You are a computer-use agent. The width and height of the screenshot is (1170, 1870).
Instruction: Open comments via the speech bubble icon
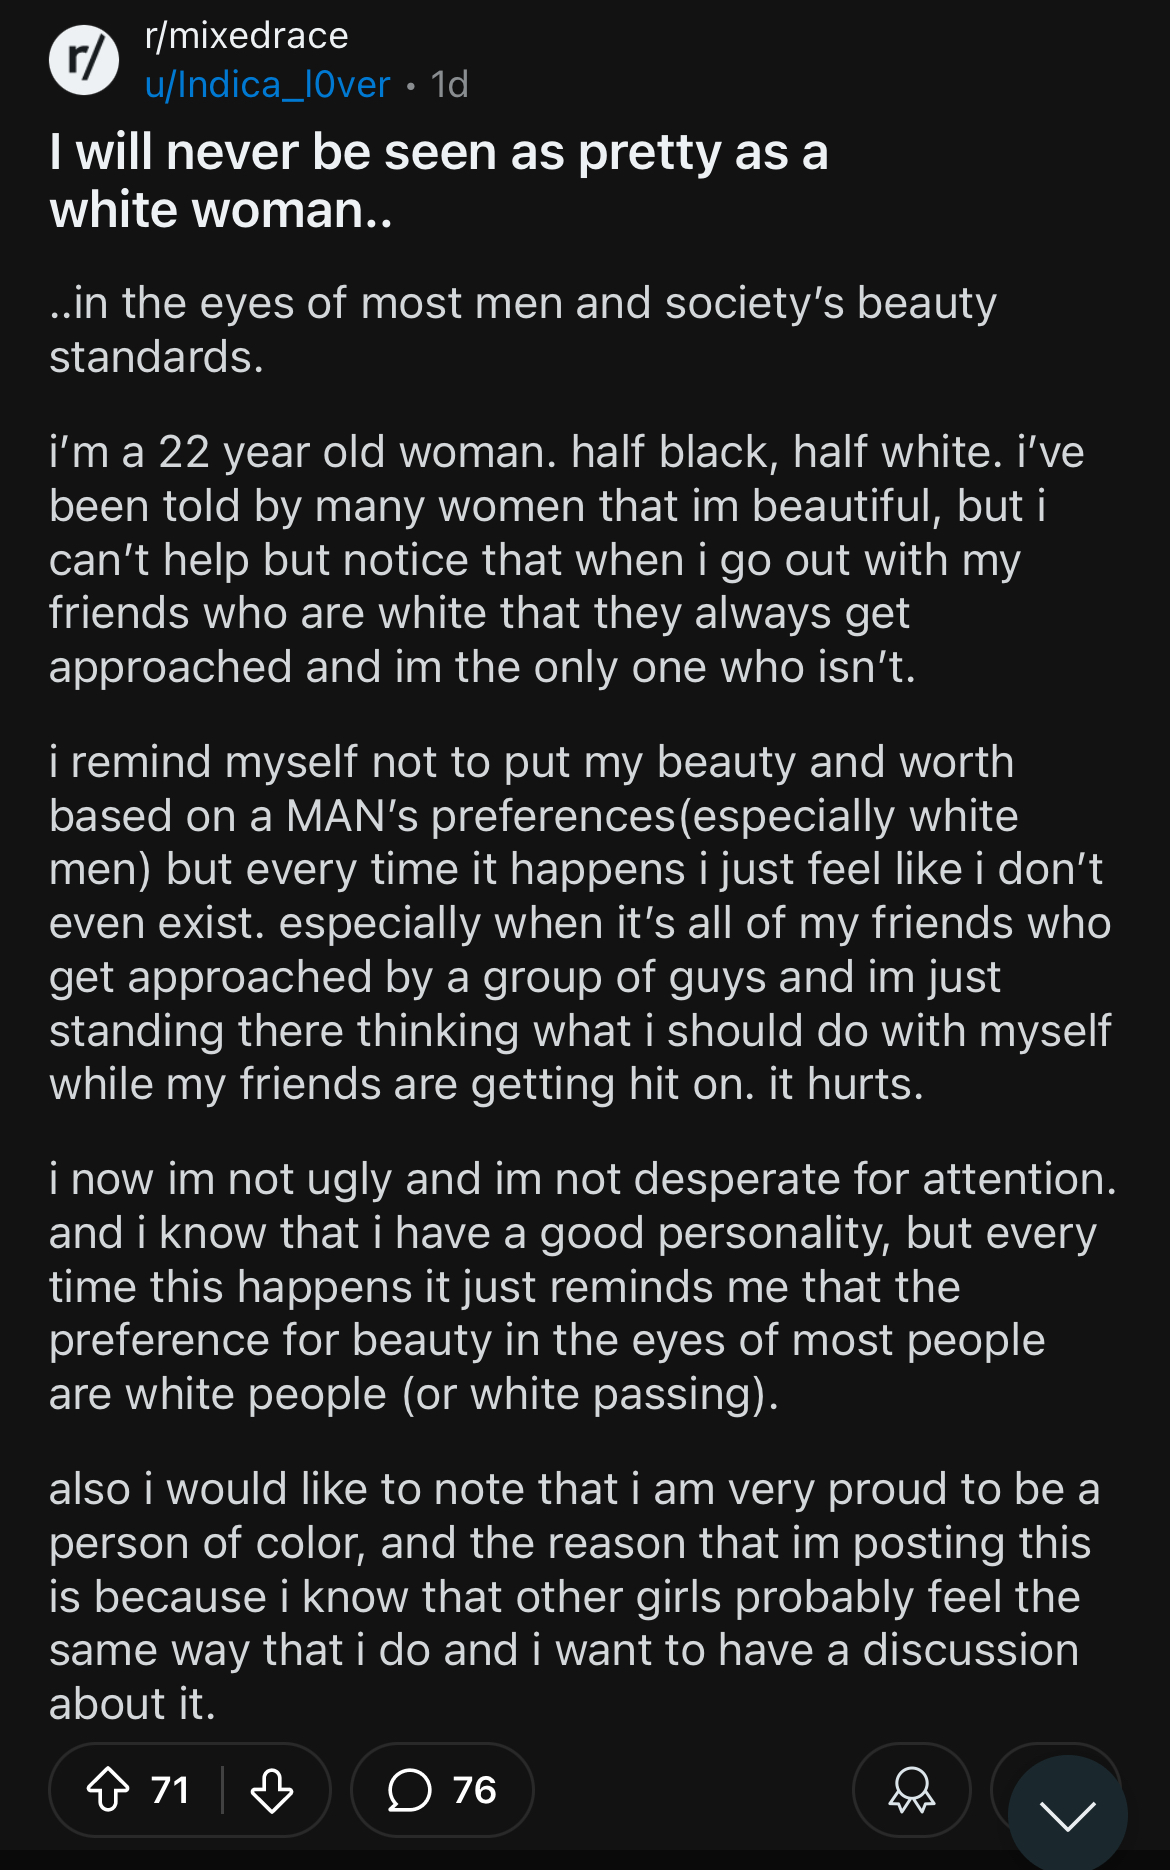[409, 1790]
